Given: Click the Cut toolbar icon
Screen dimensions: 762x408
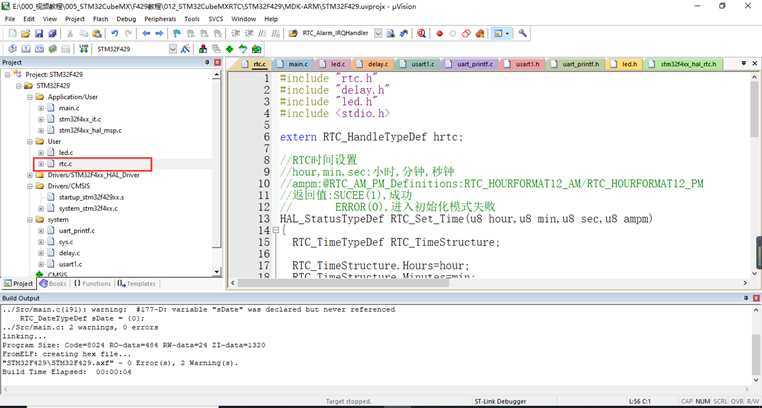Looking at the screenshot, I should 70,34.
